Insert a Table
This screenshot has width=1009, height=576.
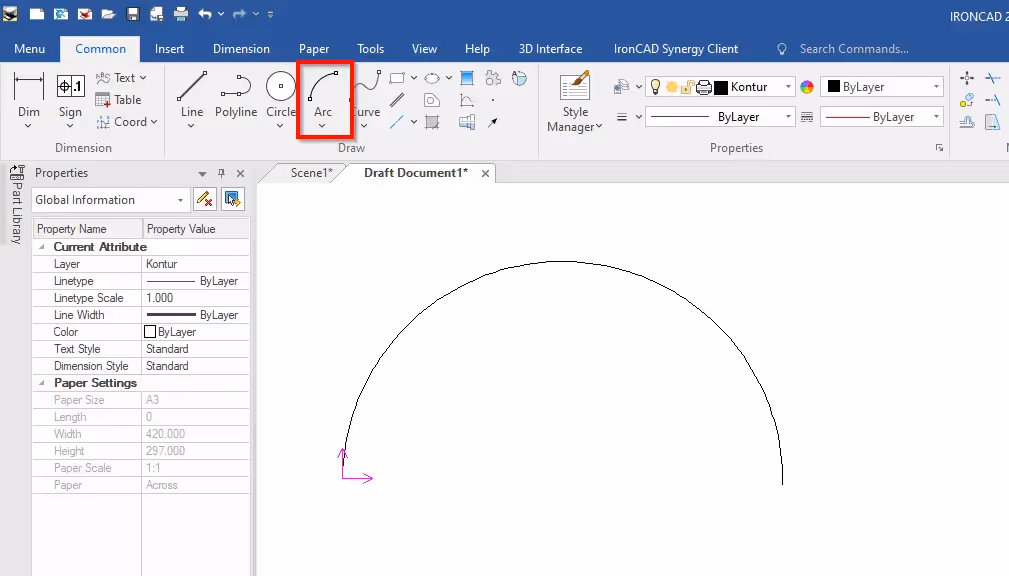[118, 100]
